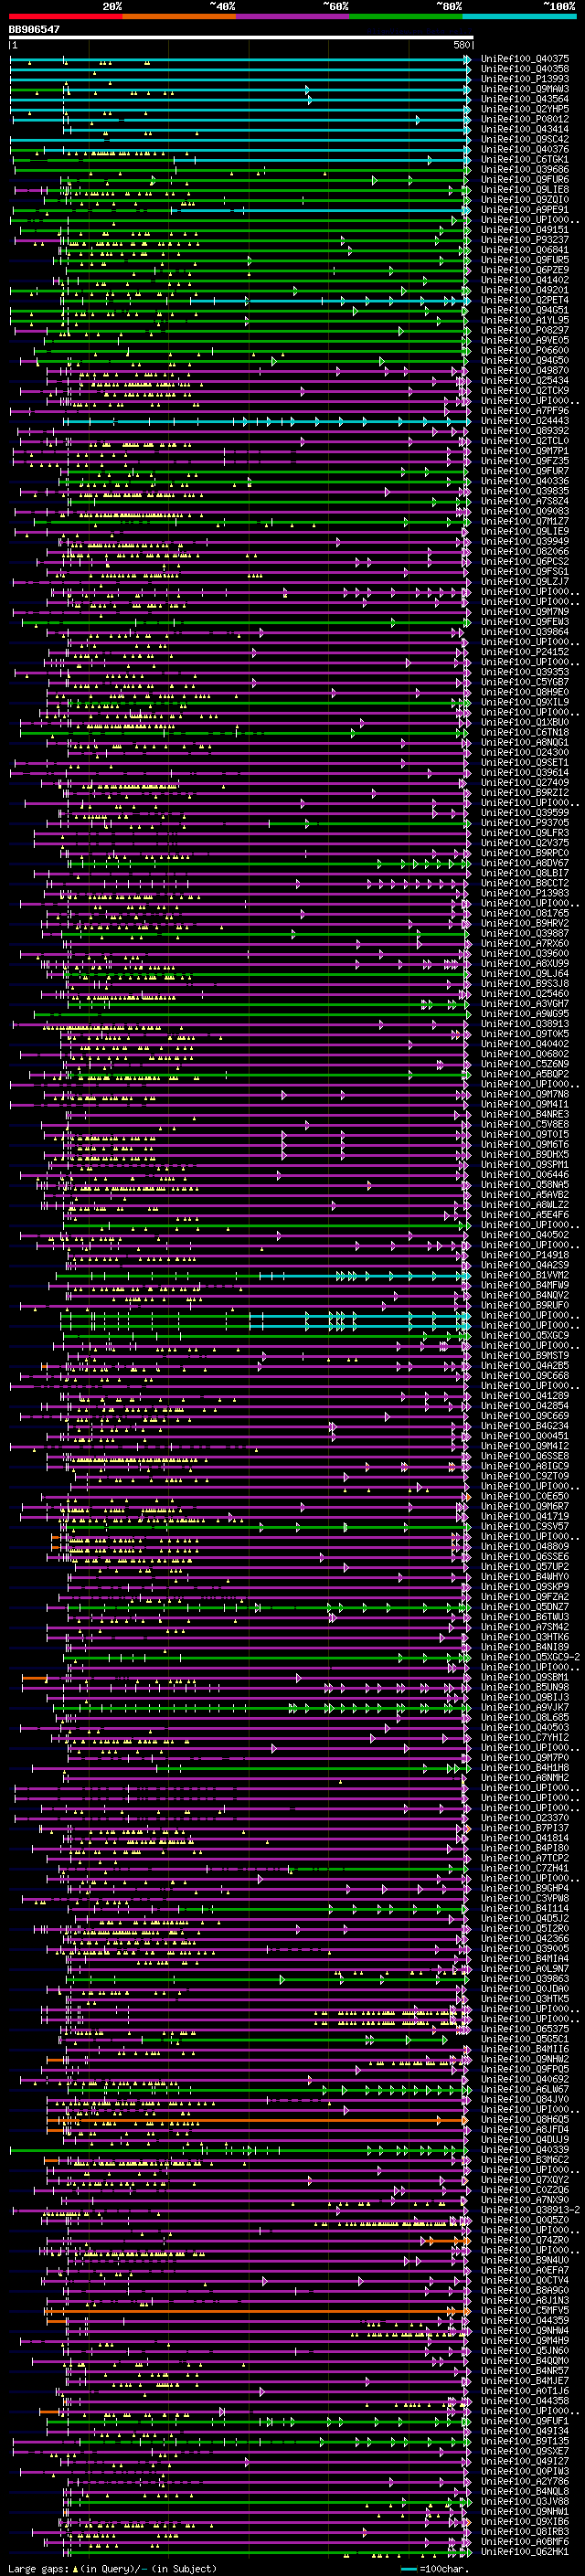
Task: Select the UniRef100_B5UN98 label
Action: 525,1687
